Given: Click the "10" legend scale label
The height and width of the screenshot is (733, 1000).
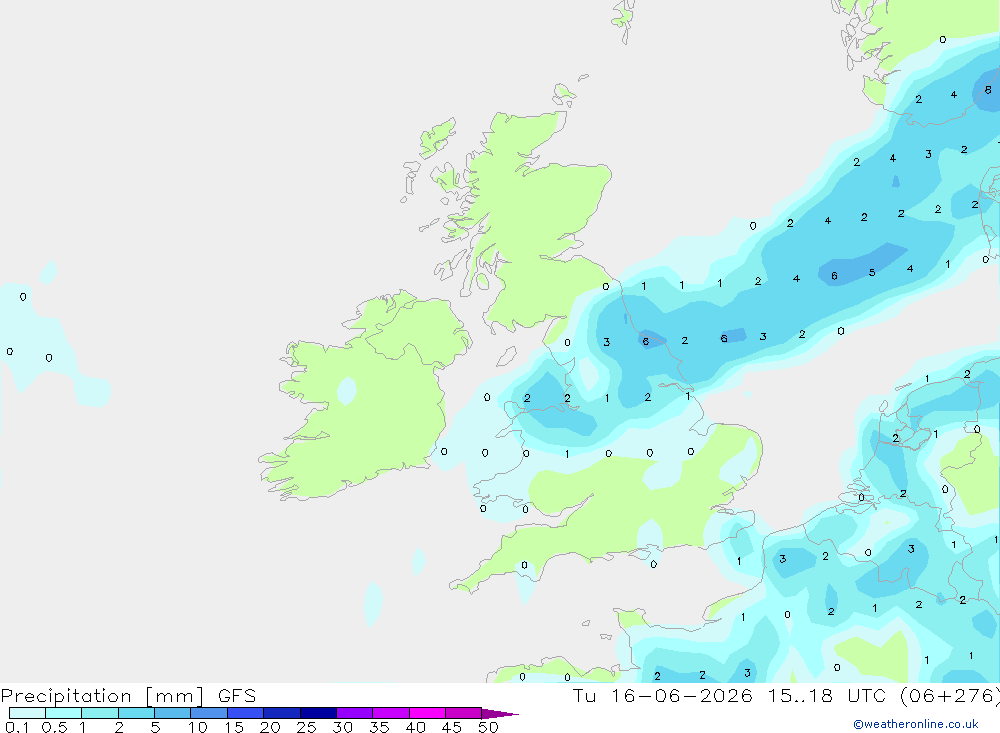Looking at the screenshot, I should pos(198,727).
